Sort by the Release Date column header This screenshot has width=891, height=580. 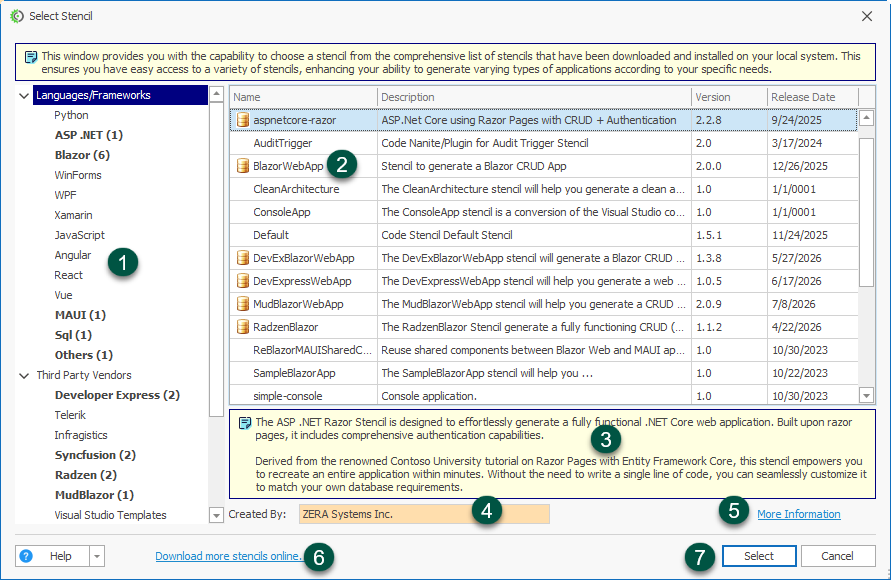(813, 97)
